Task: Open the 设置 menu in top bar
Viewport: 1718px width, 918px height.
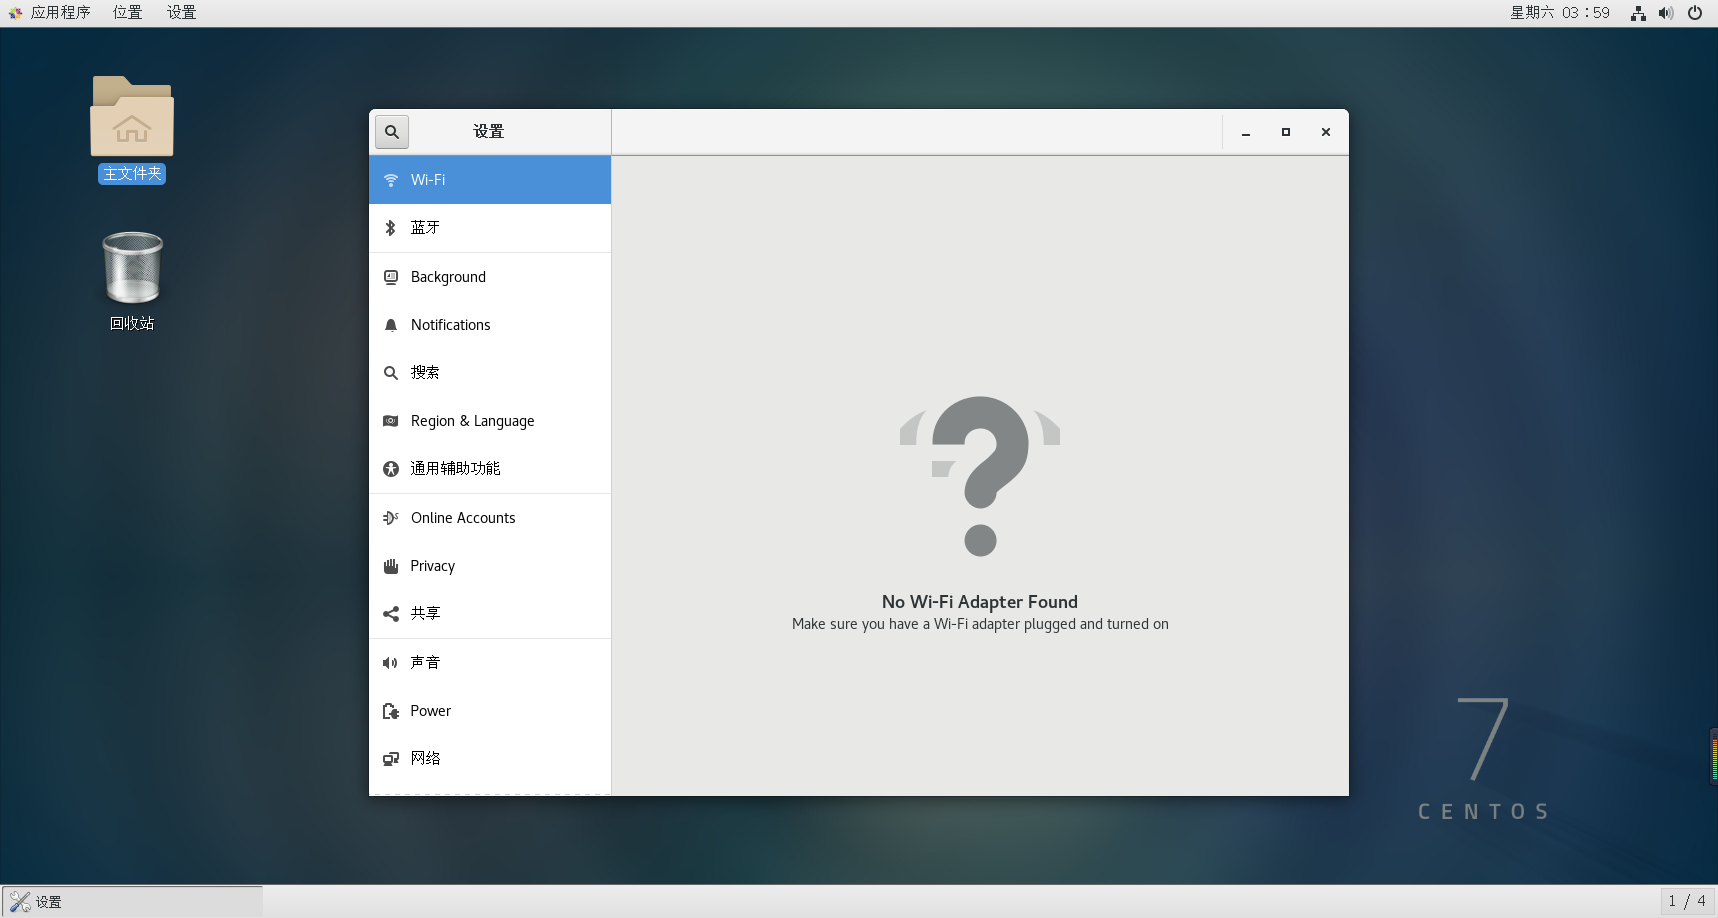Action: click(181, 13)
